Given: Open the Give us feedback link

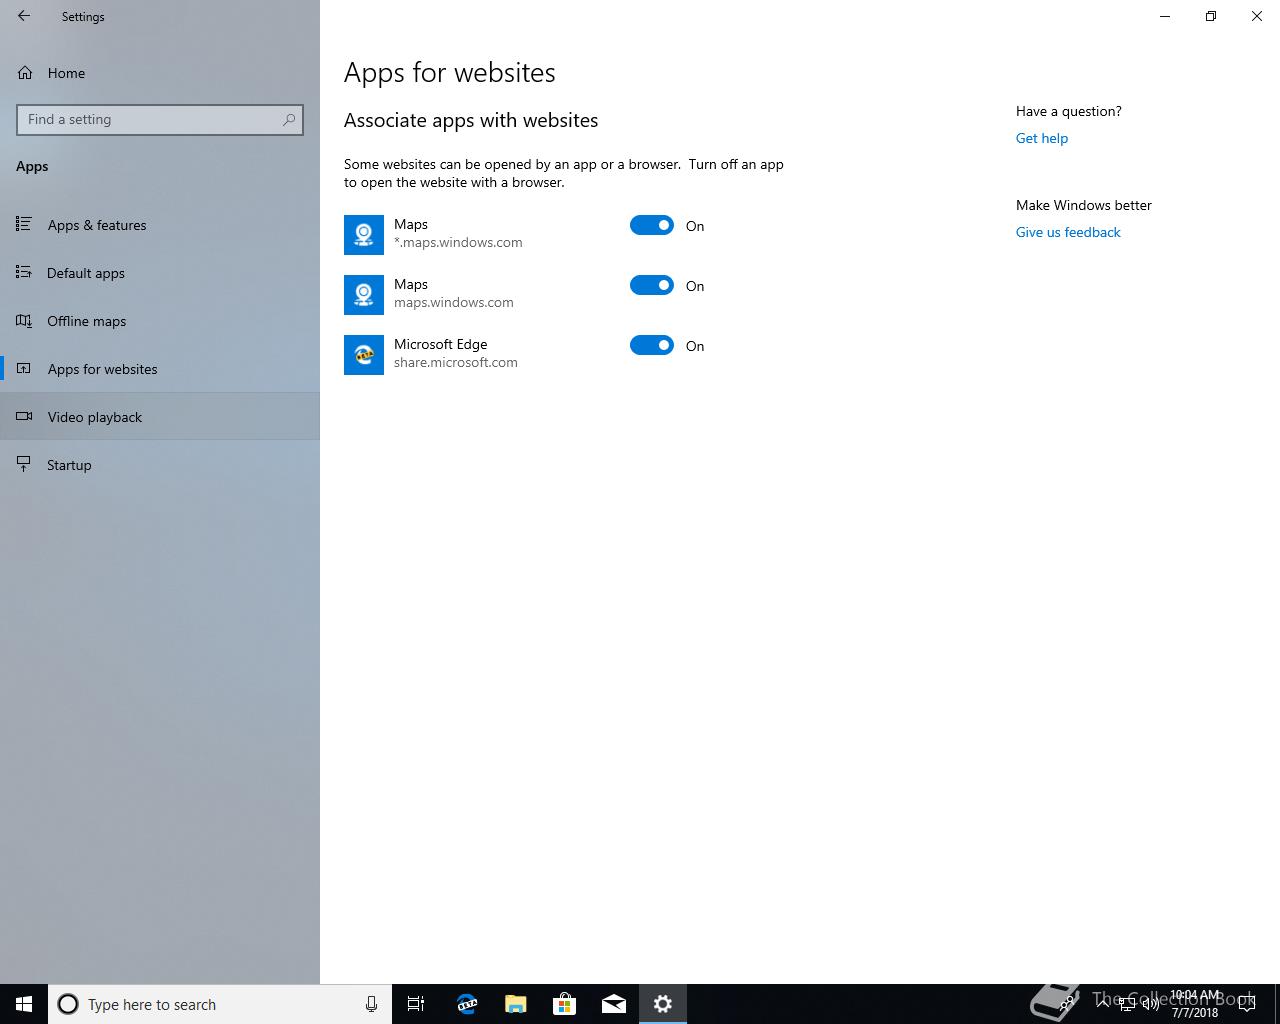Looking at the screenshot, I should [x=1068, y=232].
